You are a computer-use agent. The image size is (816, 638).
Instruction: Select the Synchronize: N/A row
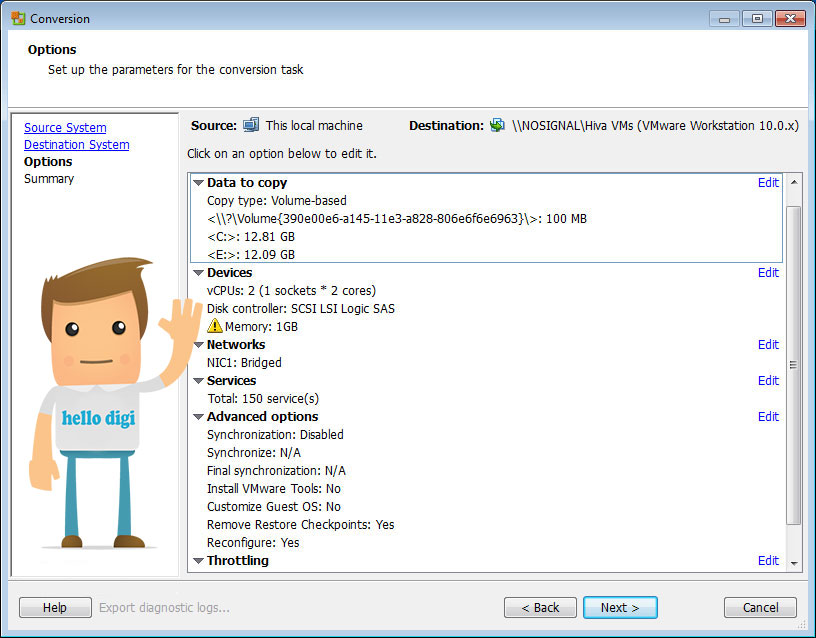[254, 453]
